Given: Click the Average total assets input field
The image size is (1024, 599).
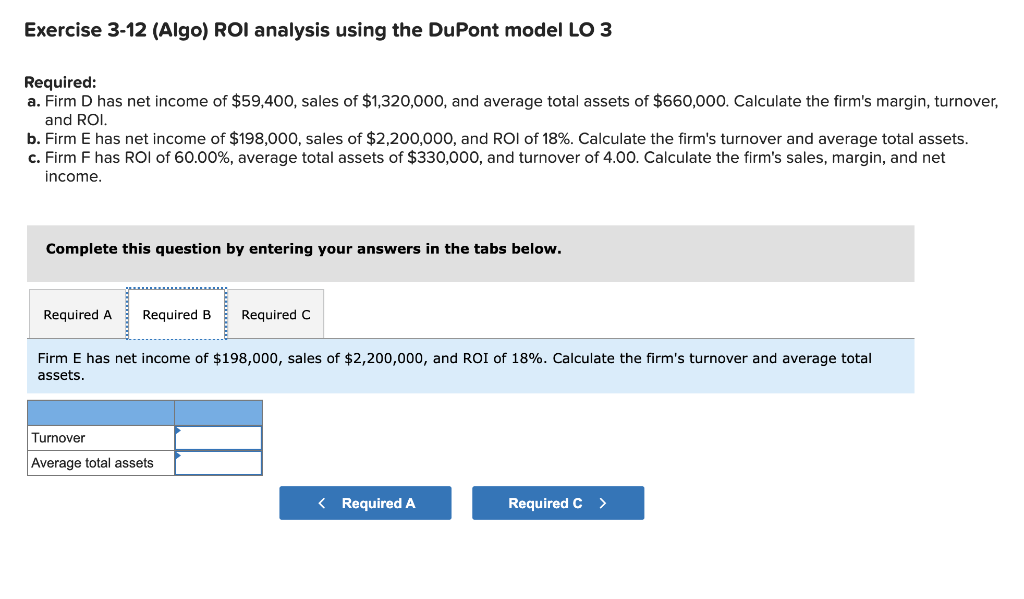Looking at the screenshot, I should tap(220, 462).
